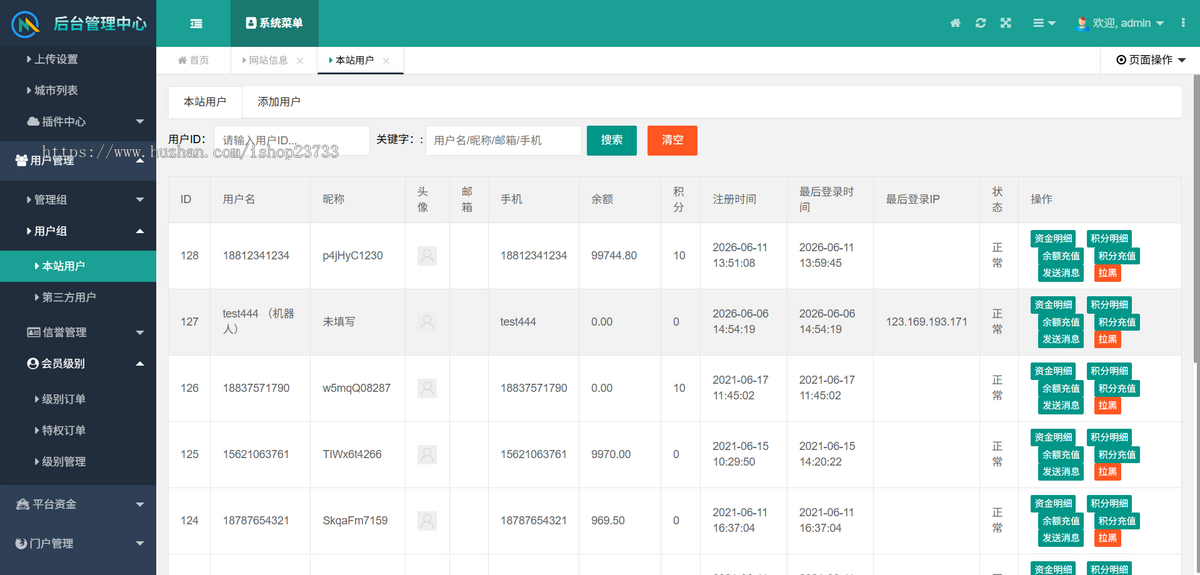The image size is (1200, 575).
Task: Close the 网站信息 page tab
Action: point(300,61)
